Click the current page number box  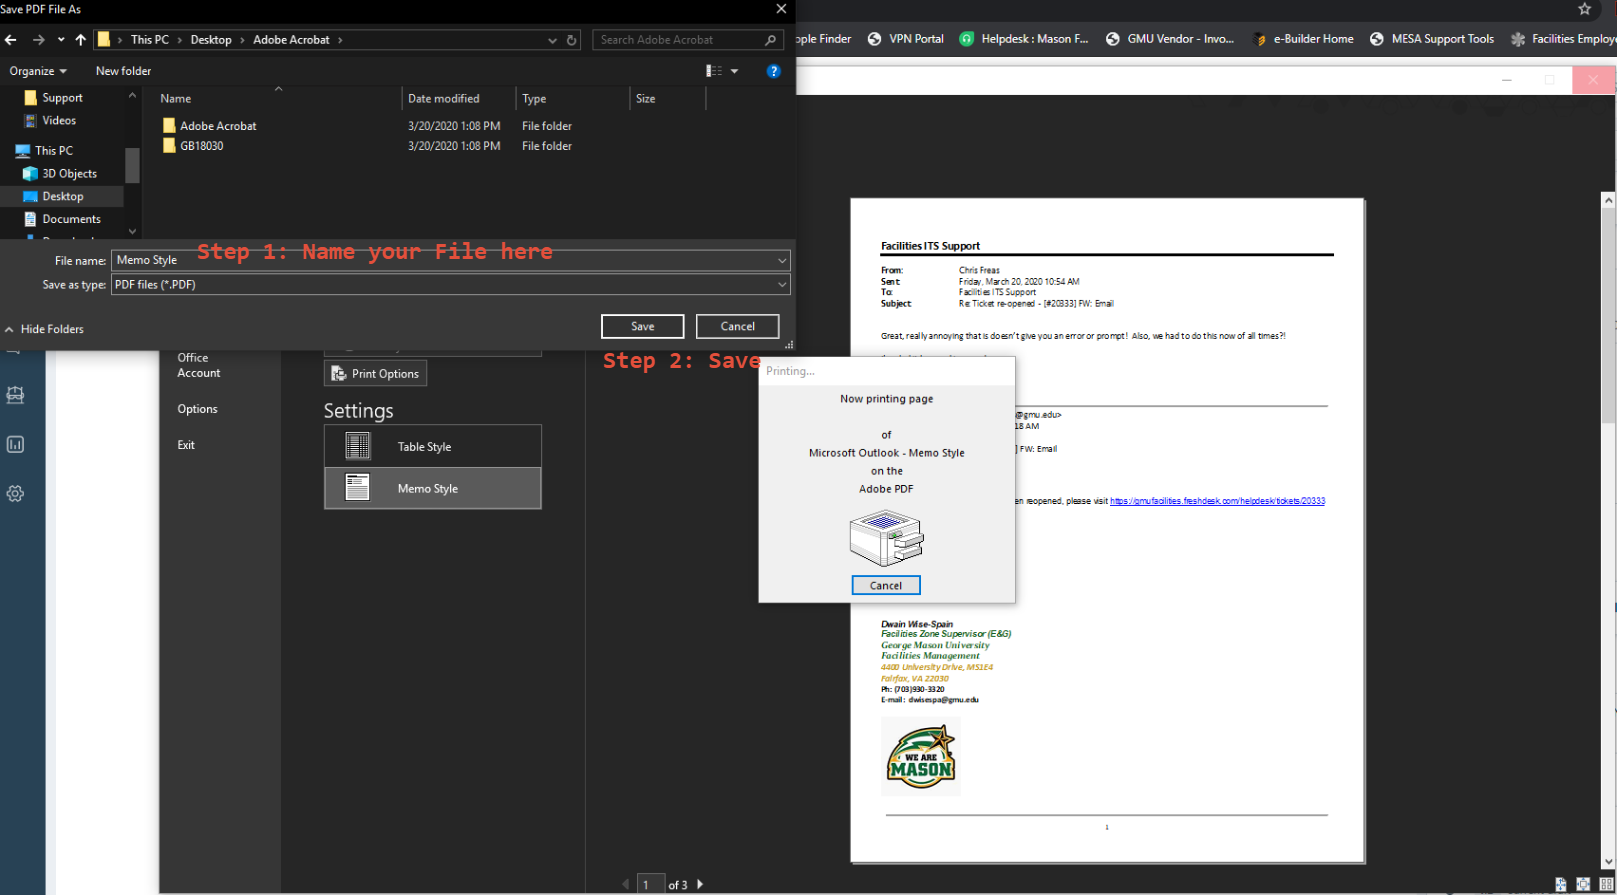[650, 885]
